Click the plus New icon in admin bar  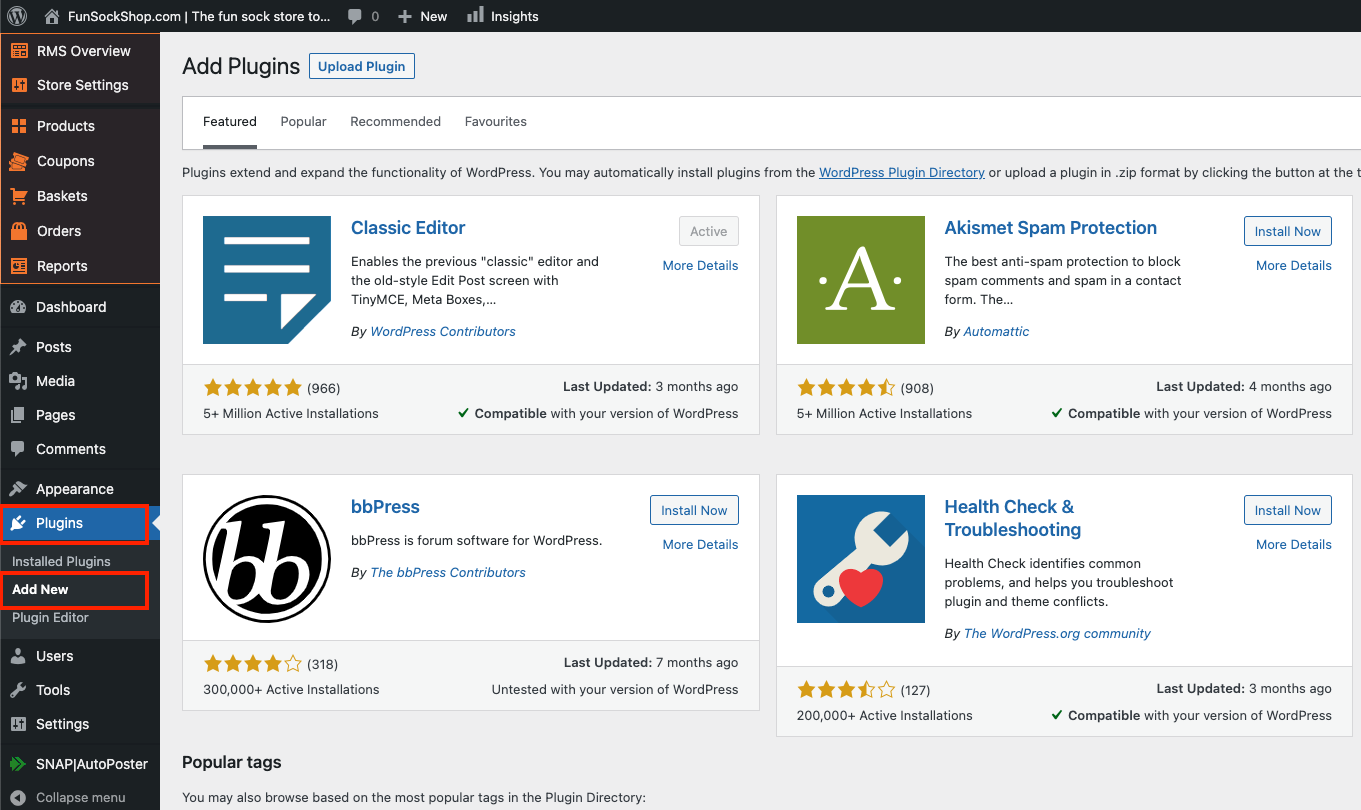tap(404, 17)
